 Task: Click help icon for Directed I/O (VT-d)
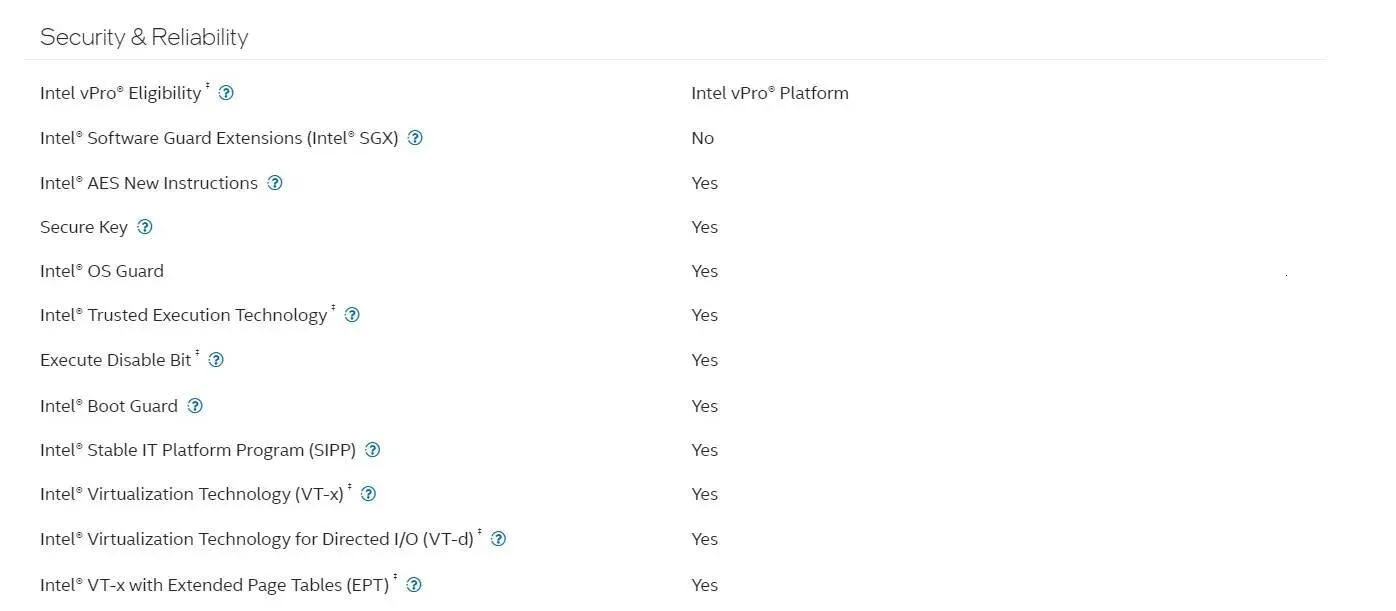[x=498, y=539]
